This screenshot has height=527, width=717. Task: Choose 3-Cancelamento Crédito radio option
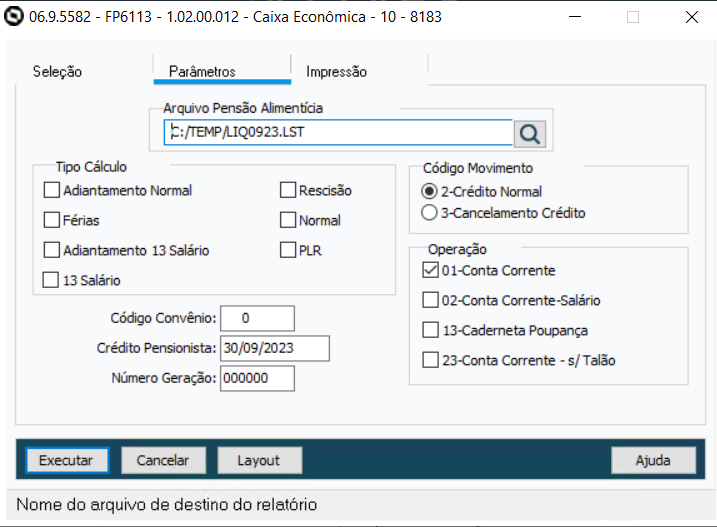click(x=429, y=212)
